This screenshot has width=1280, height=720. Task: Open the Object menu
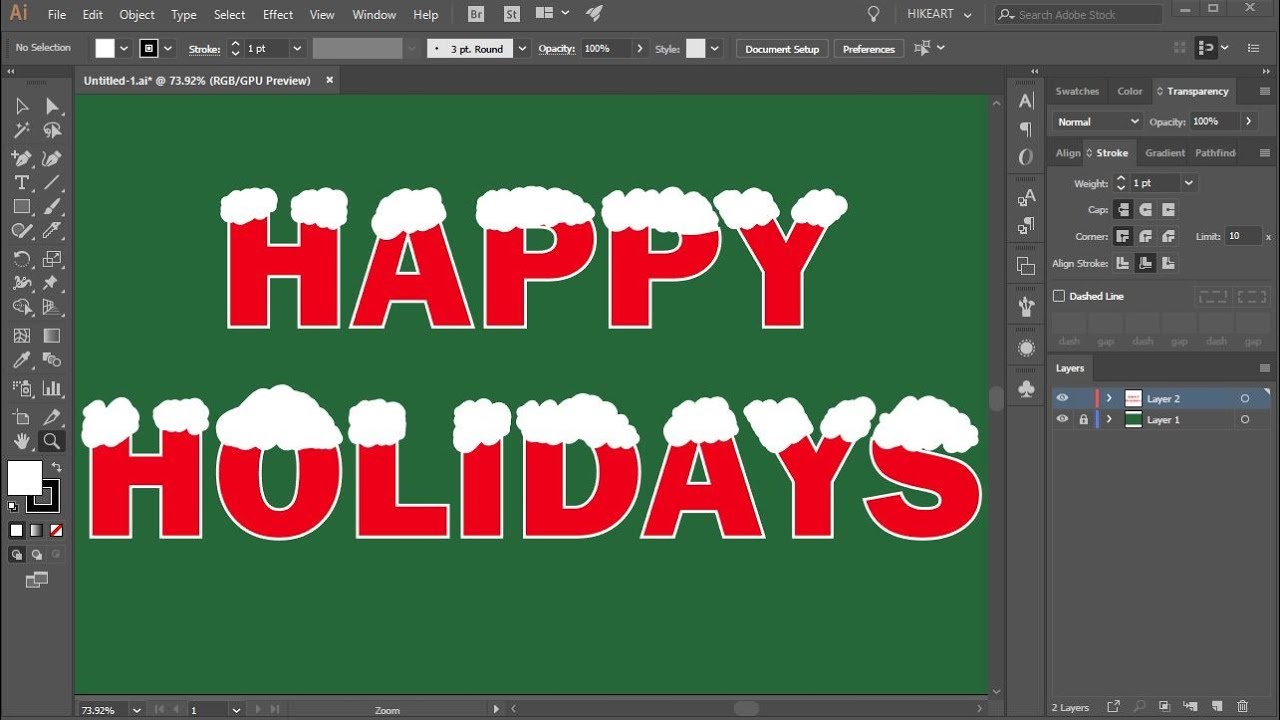[137, 14]
